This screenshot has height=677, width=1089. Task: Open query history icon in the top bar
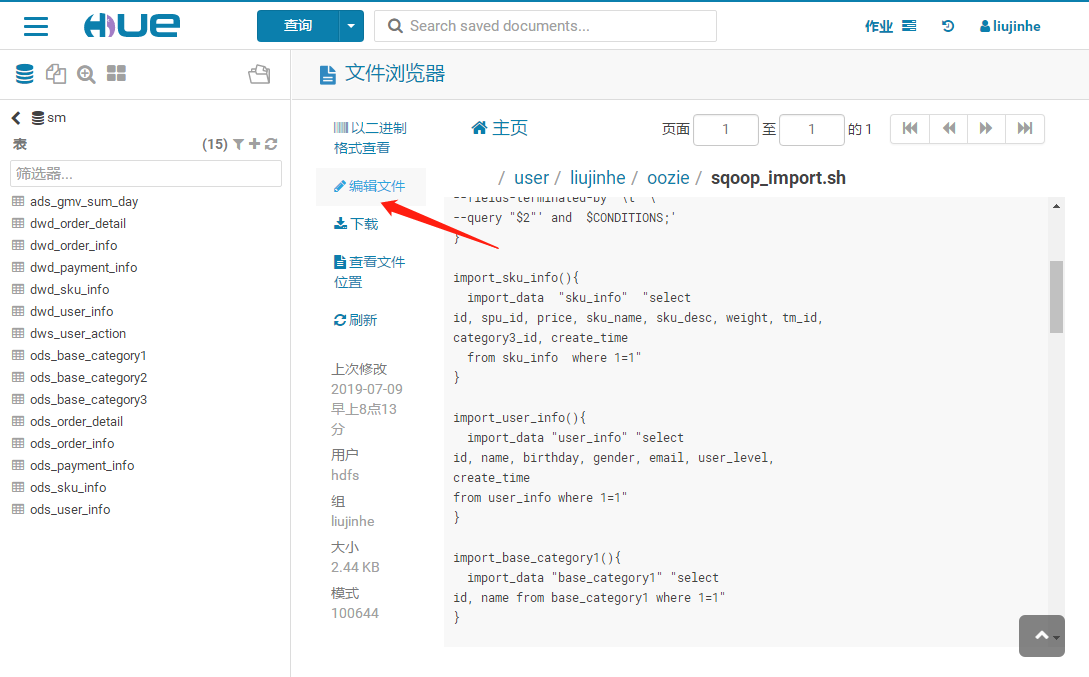(x=947, y=25)
